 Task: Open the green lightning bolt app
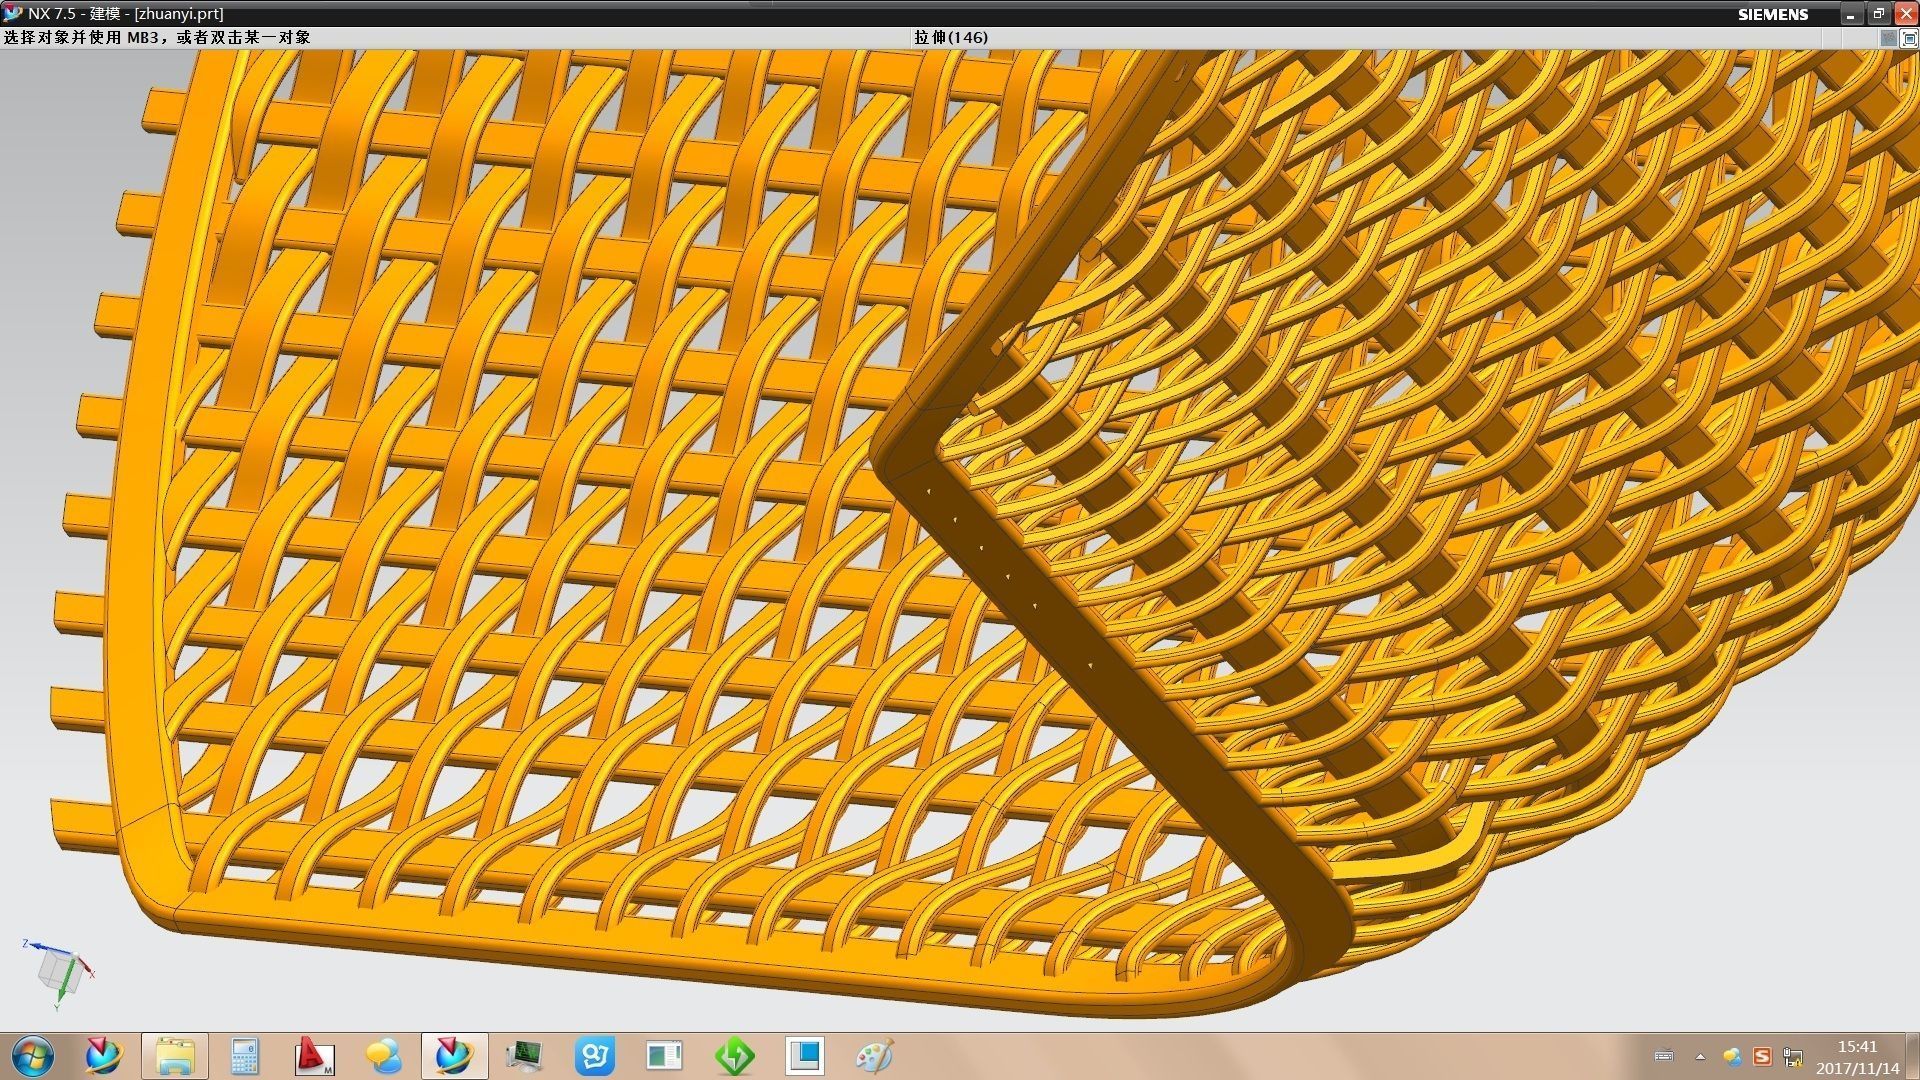pyautogui.click(x=735, y=1056)
